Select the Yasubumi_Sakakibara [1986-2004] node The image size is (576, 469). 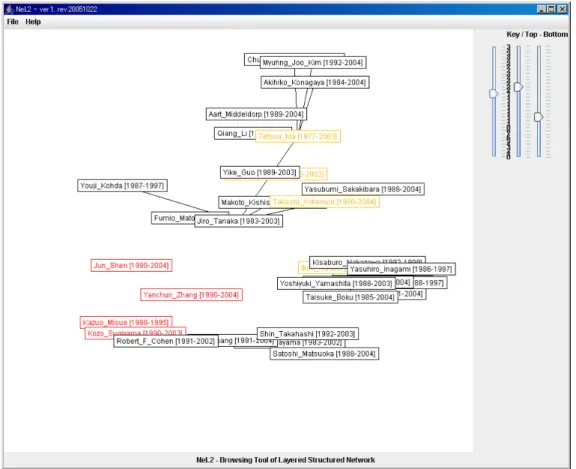363,189
